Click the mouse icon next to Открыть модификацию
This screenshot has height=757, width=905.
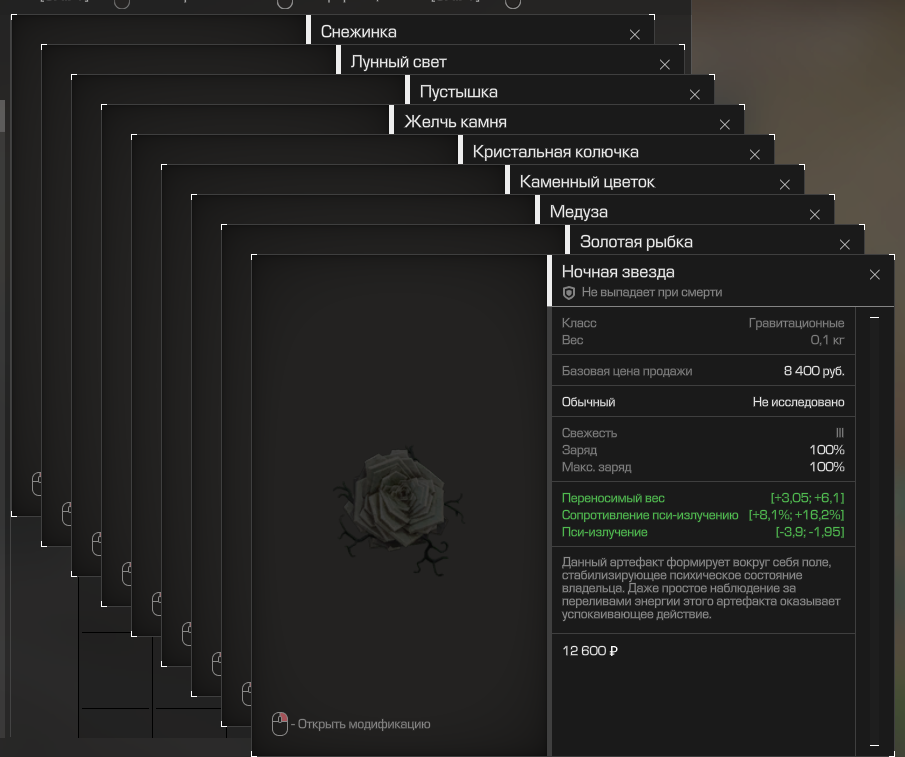pos(280,724)
